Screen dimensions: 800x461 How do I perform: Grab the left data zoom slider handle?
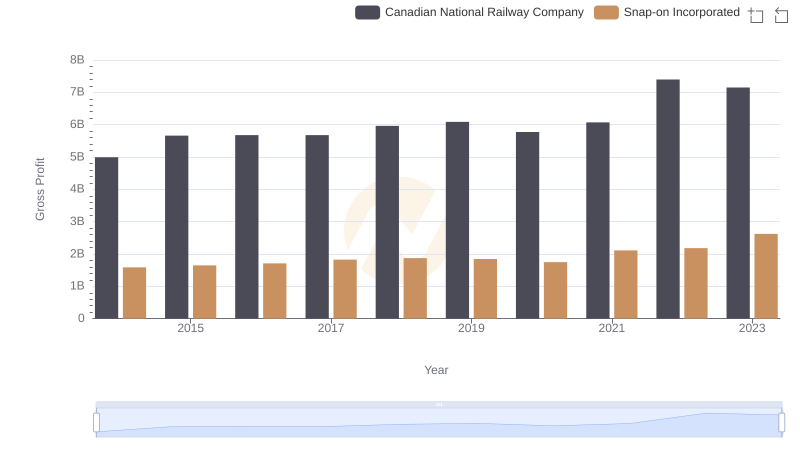coord(96,422)
